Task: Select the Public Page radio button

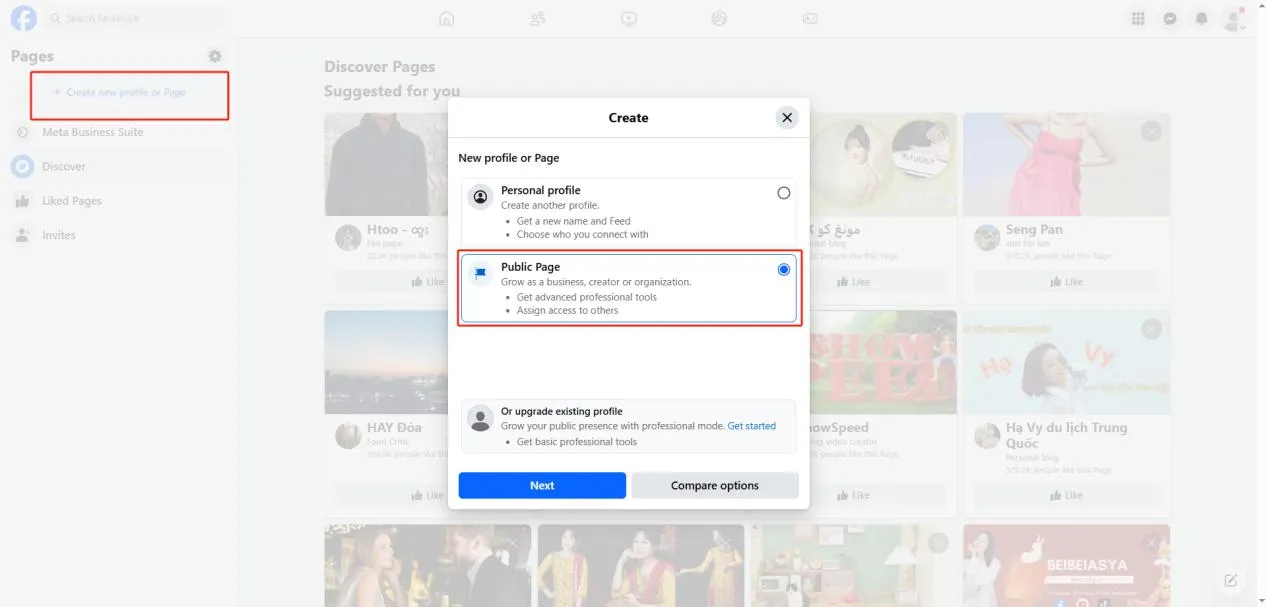Action: pos(783,270)
